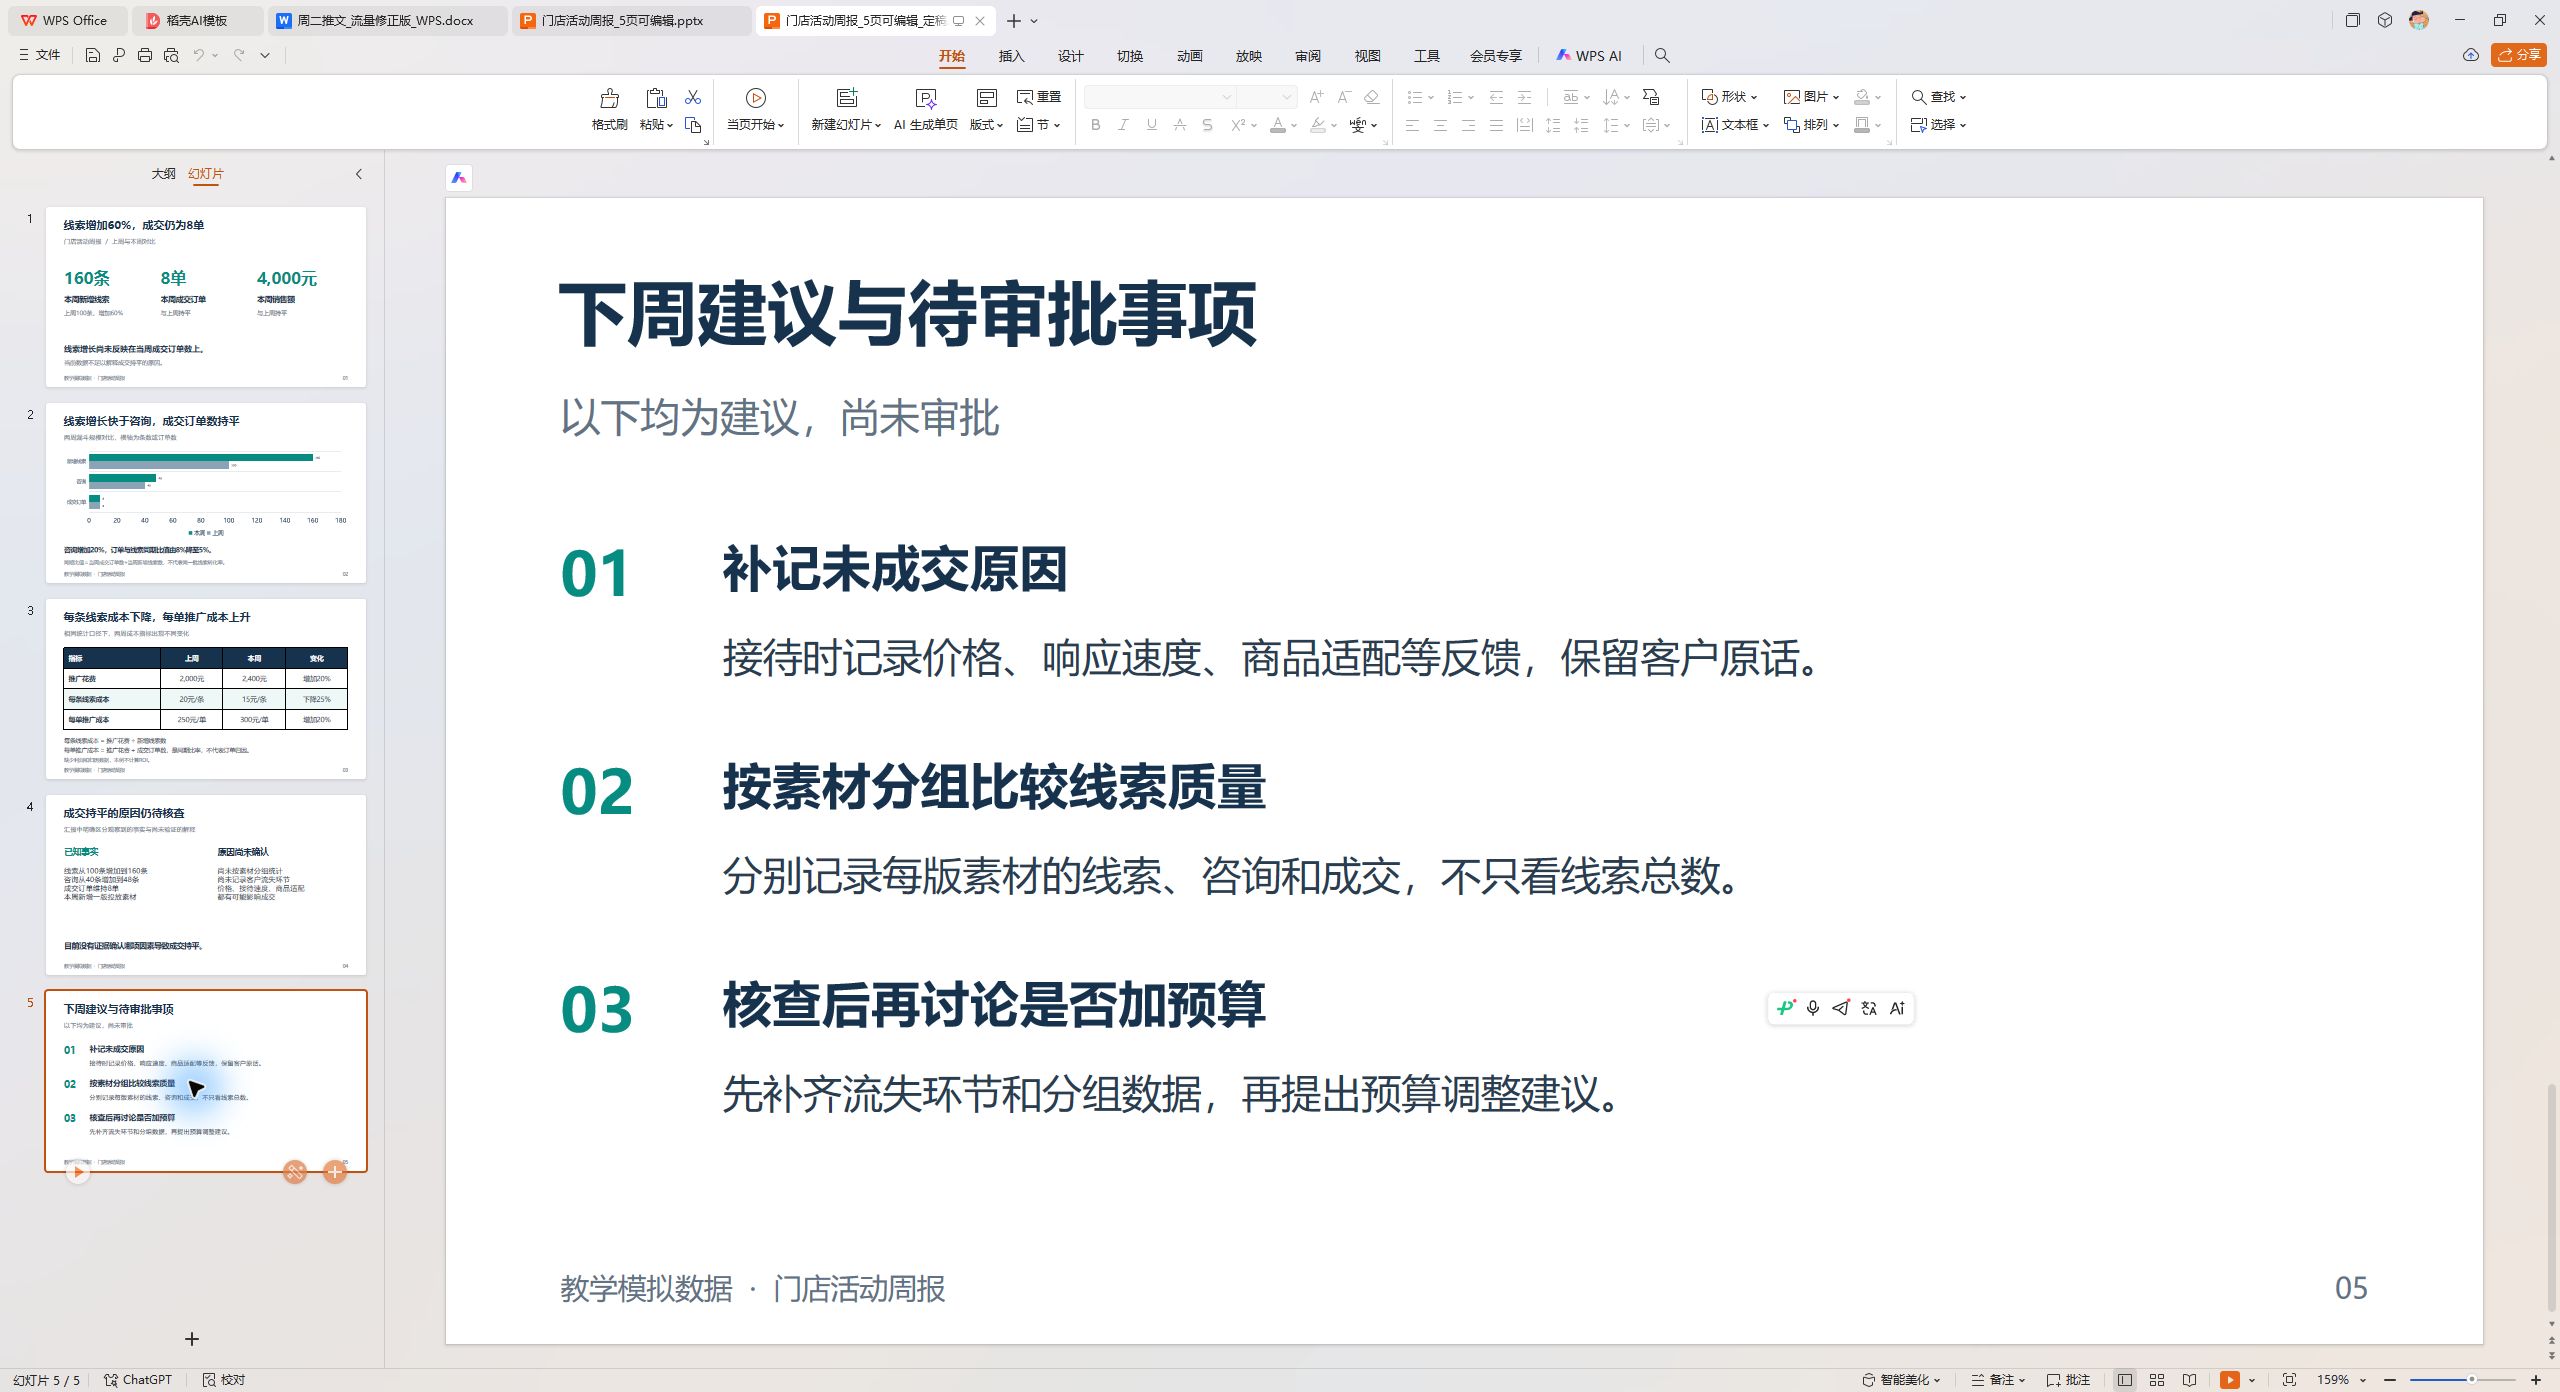Toggle Italic formatting

(1124, 125)
